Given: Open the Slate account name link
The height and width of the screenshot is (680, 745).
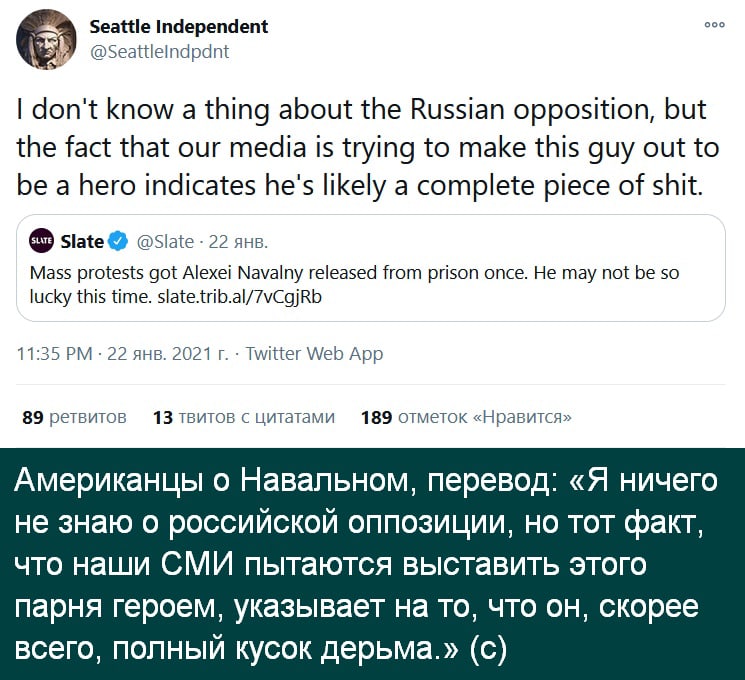Looking at the screenshot, I should 82,241.
